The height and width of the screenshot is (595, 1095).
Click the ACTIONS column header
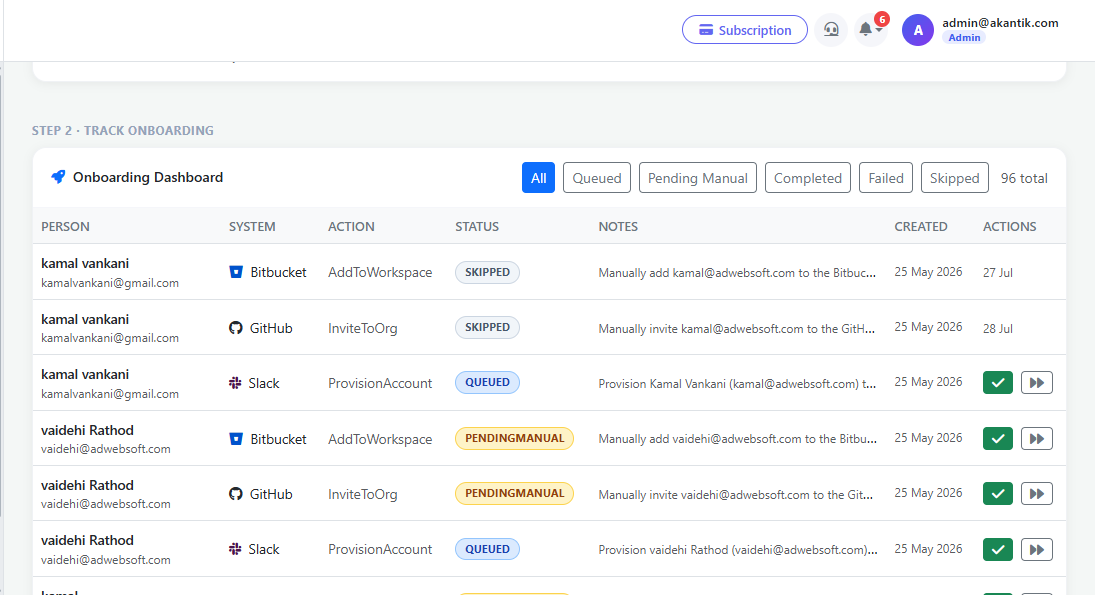pyautogui.click(x=1010, y=226)
